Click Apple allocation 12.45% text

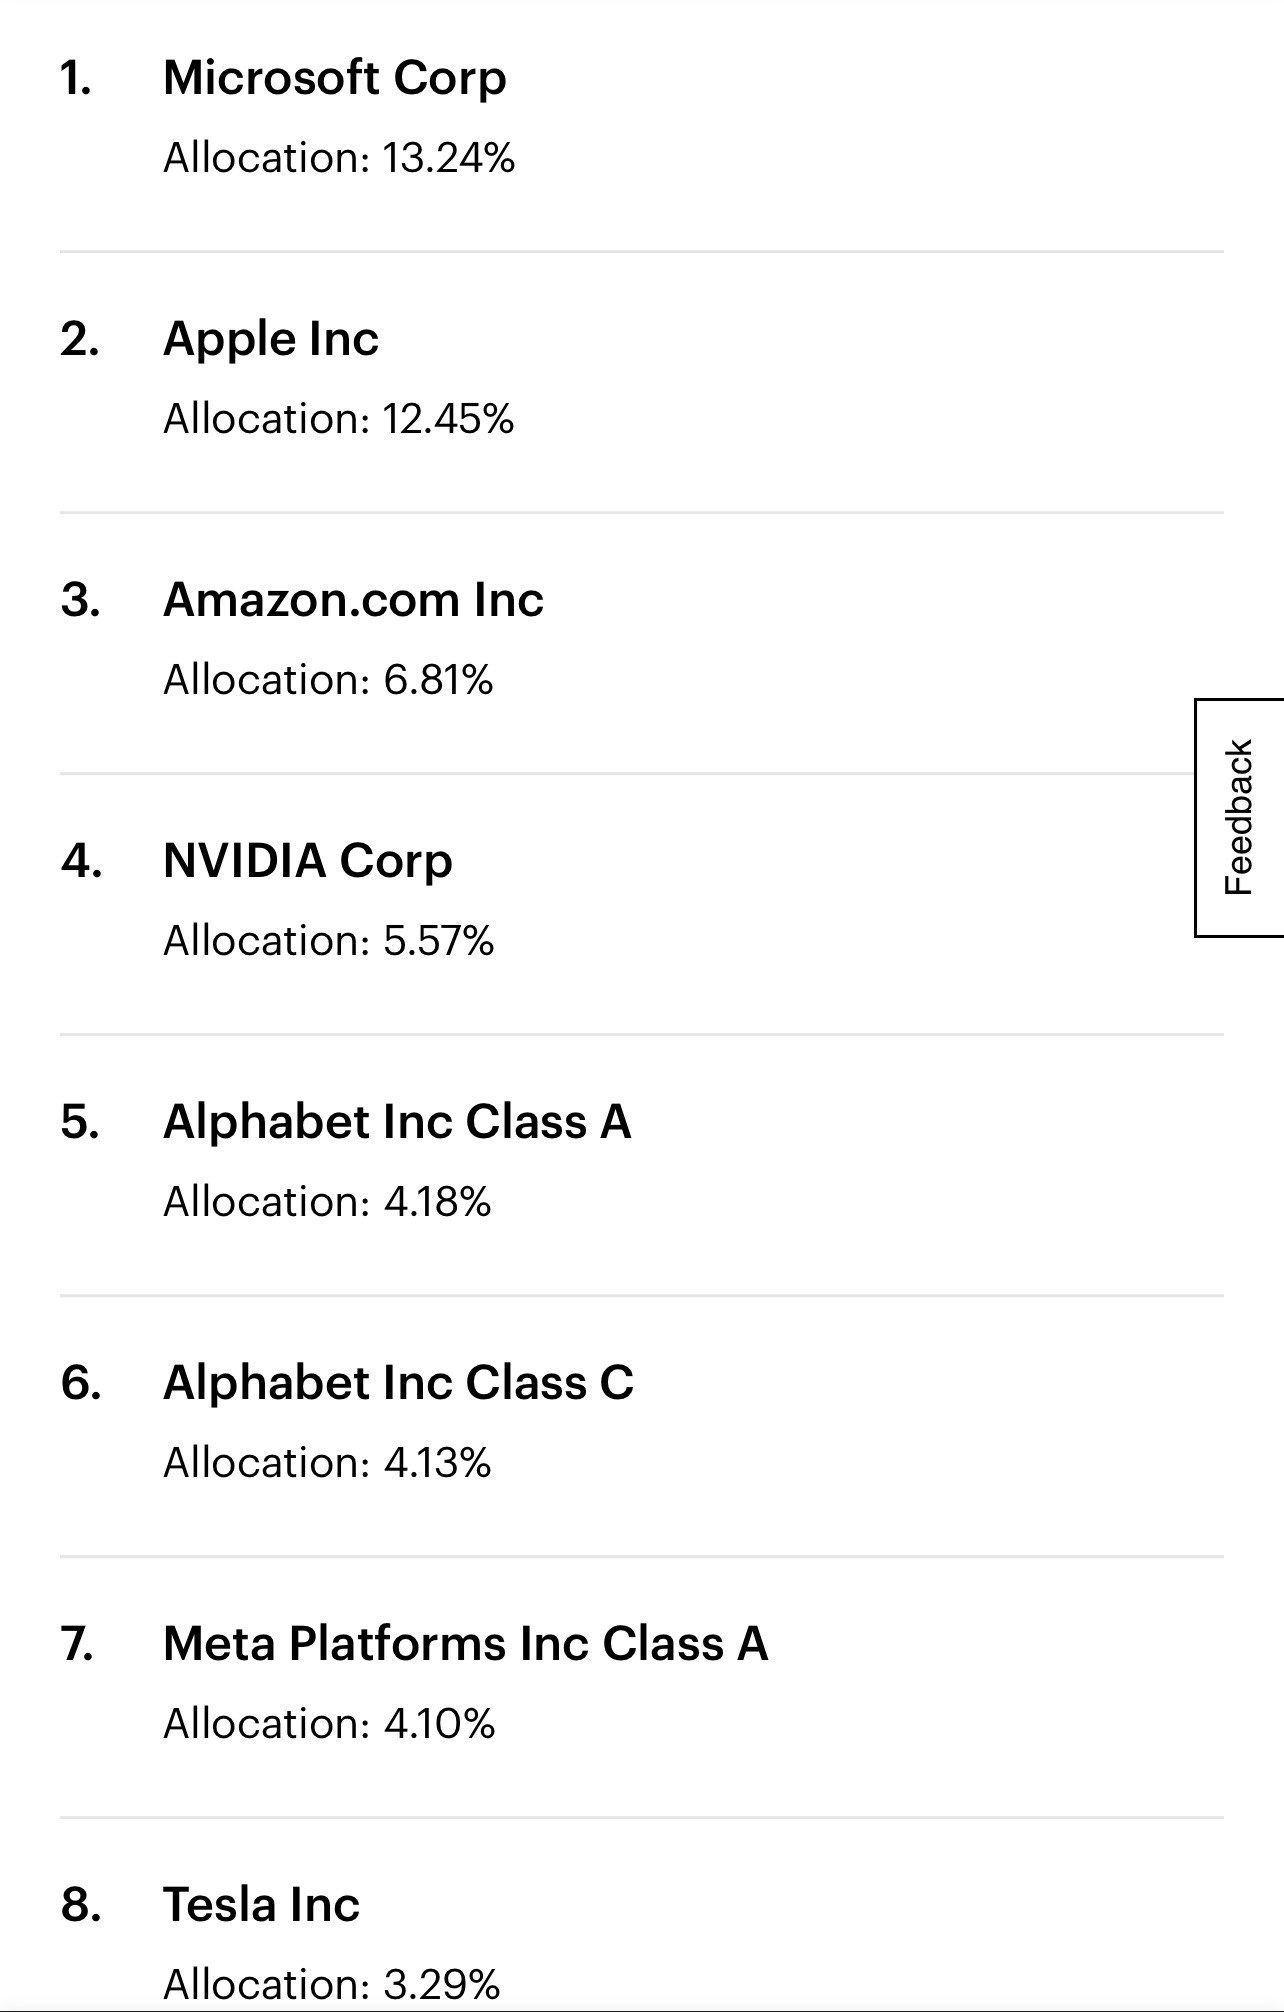339,419
